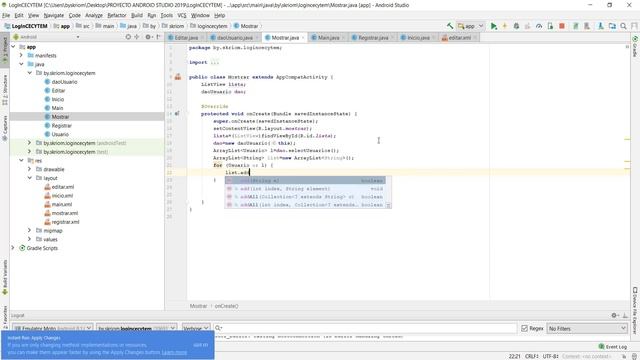Viewport: 640px width, 360px height.
Task: Expand the mipmap folder
Action: [29, 231]
